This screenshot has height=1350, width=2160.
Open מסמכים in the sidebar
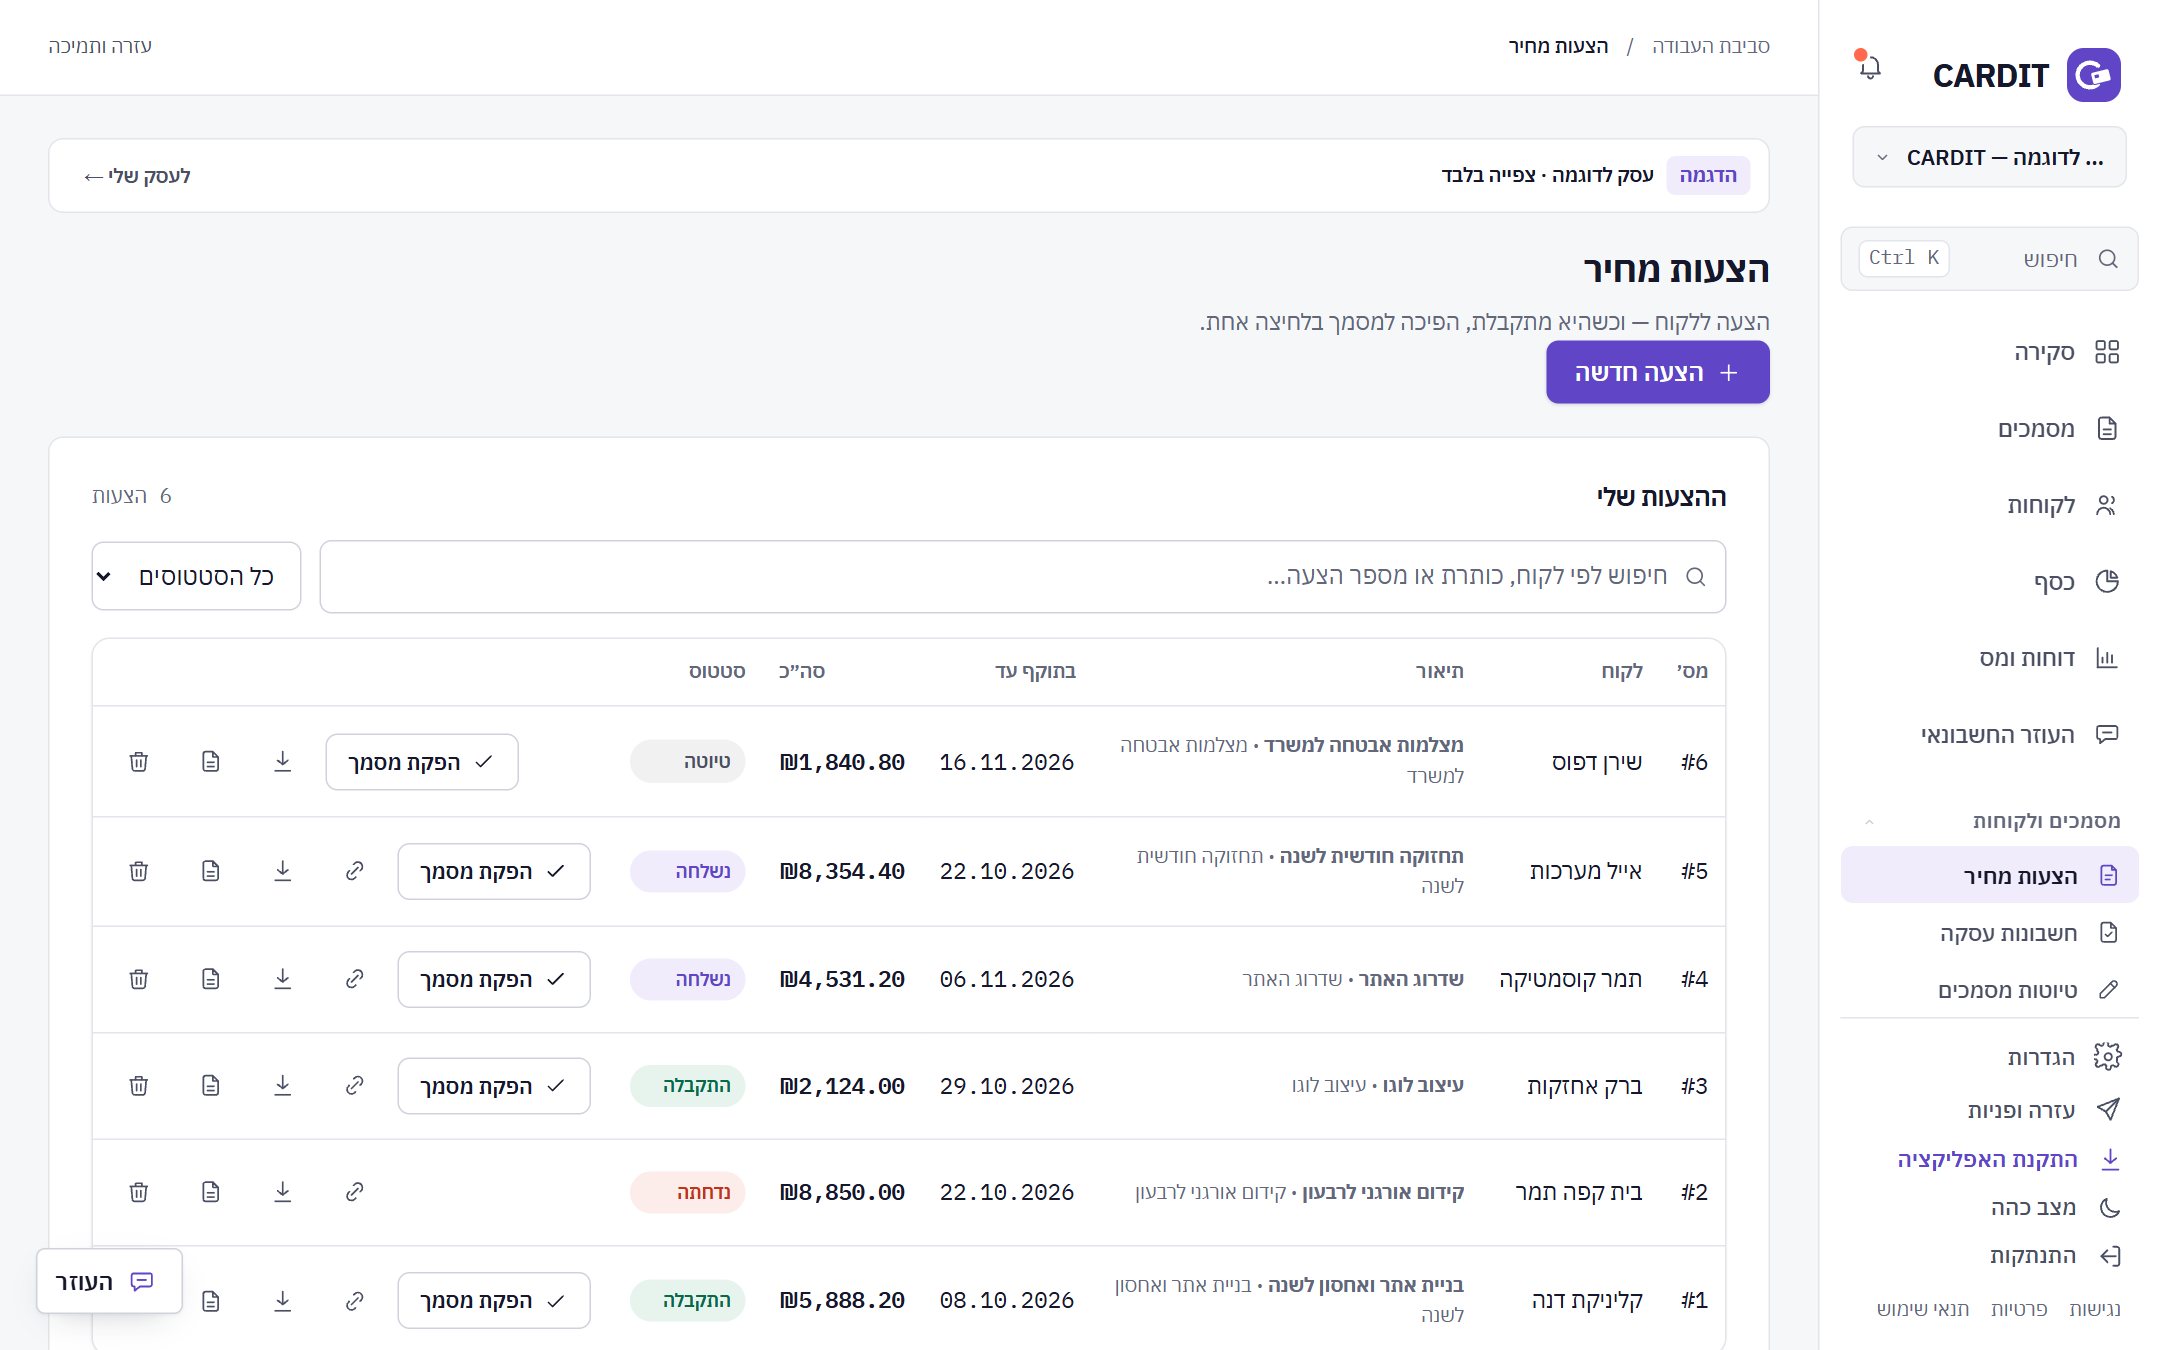click(x=1989, y=429)
